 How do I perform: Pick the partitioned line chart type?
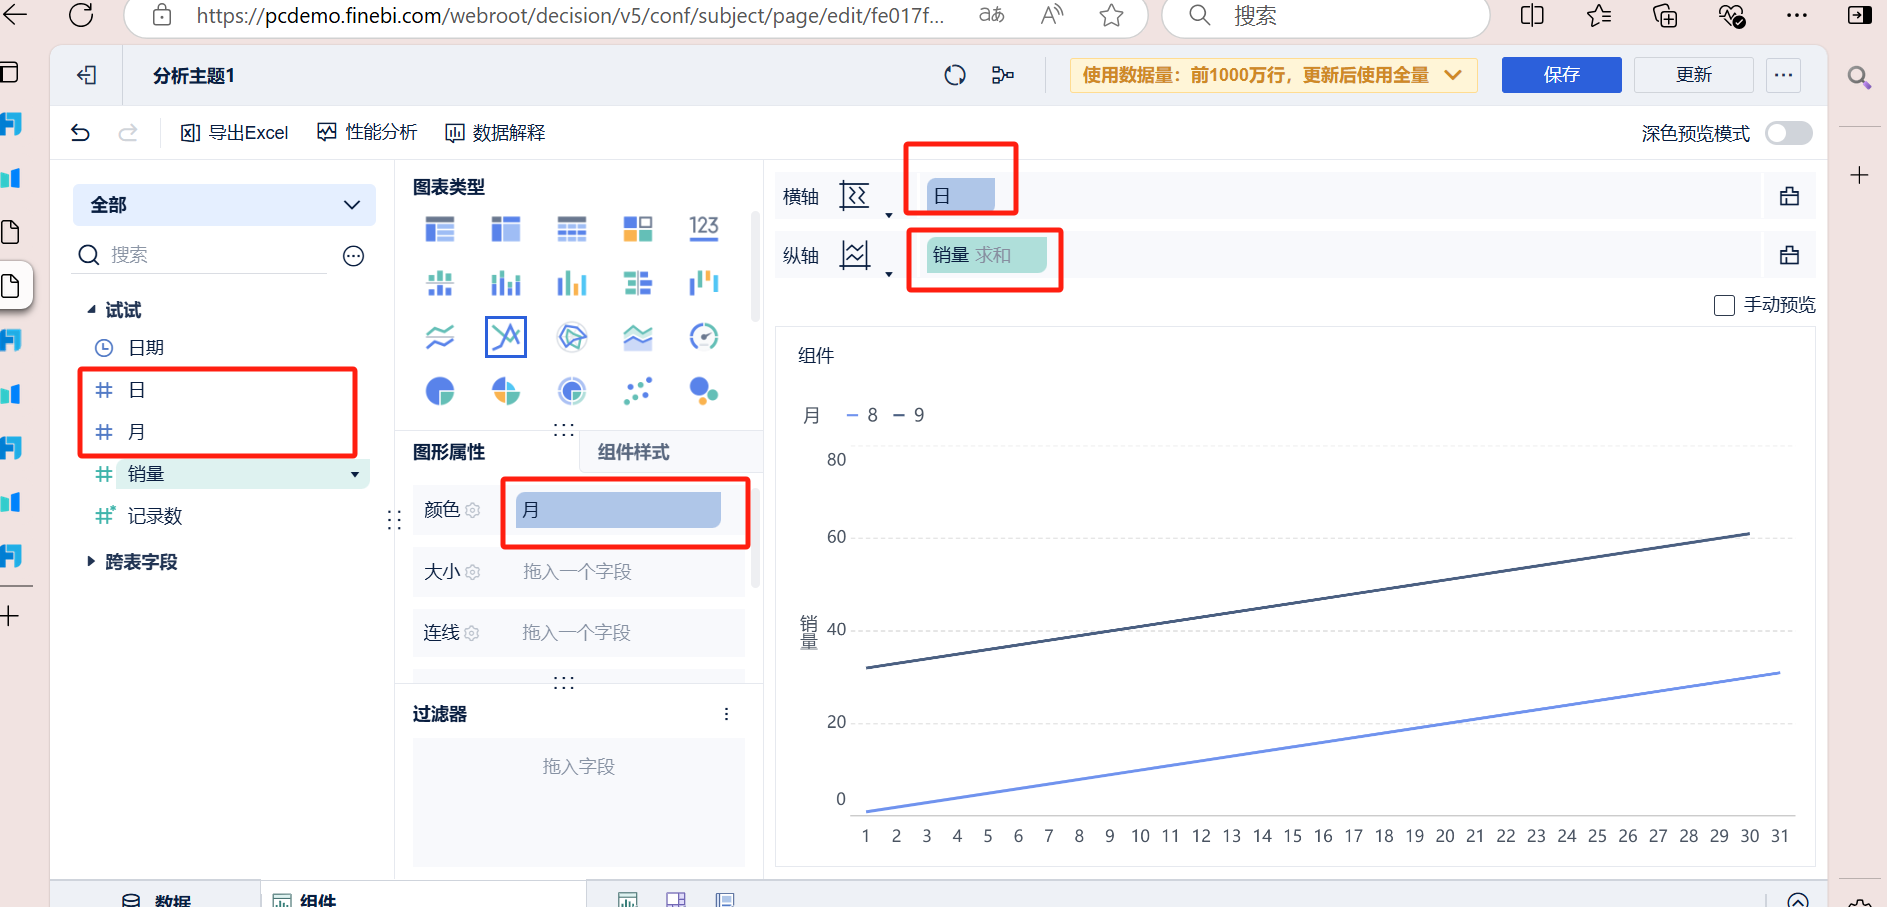pyautogui.click(x=440, y=337)
